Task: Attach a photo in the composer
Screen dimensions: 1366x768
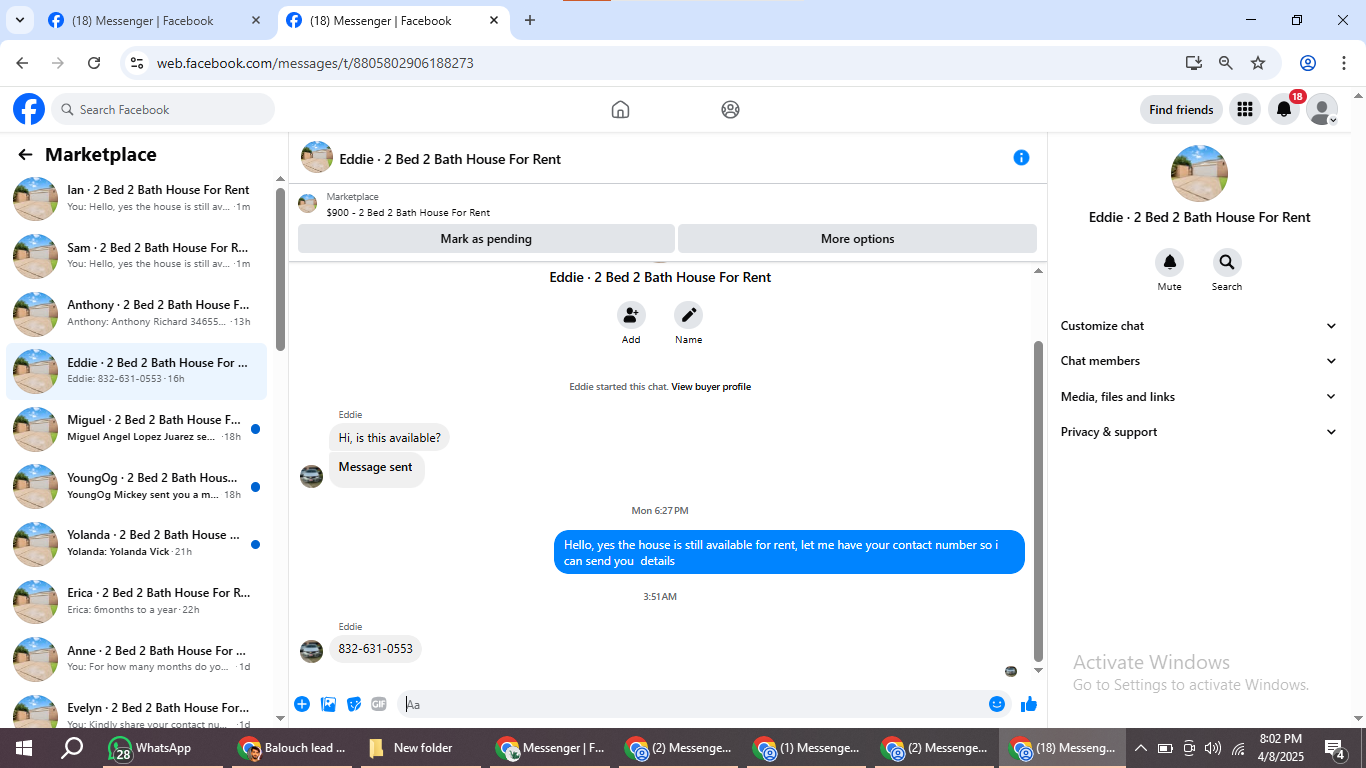Action: (x=328, y=705)
